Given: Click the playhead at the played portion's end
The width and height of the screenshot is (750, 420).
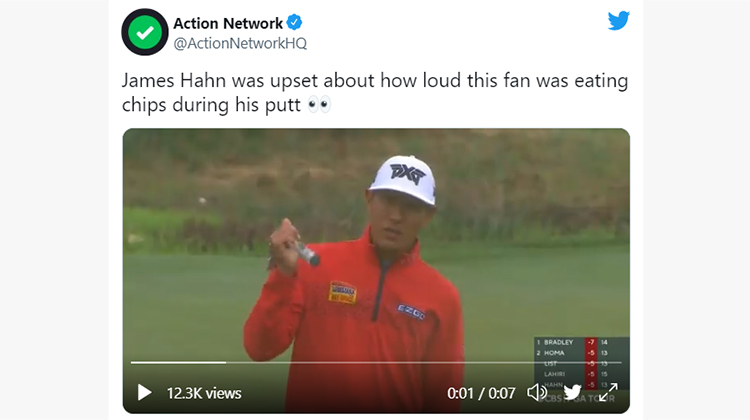Looking at the screenshot, I should pos(225,363).
